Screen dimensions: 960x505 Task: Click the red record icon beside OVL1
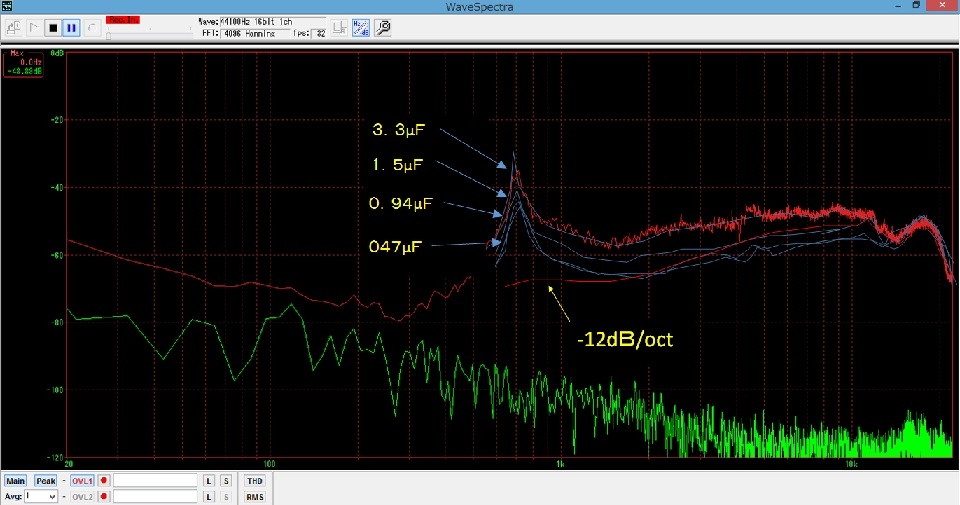104,481
